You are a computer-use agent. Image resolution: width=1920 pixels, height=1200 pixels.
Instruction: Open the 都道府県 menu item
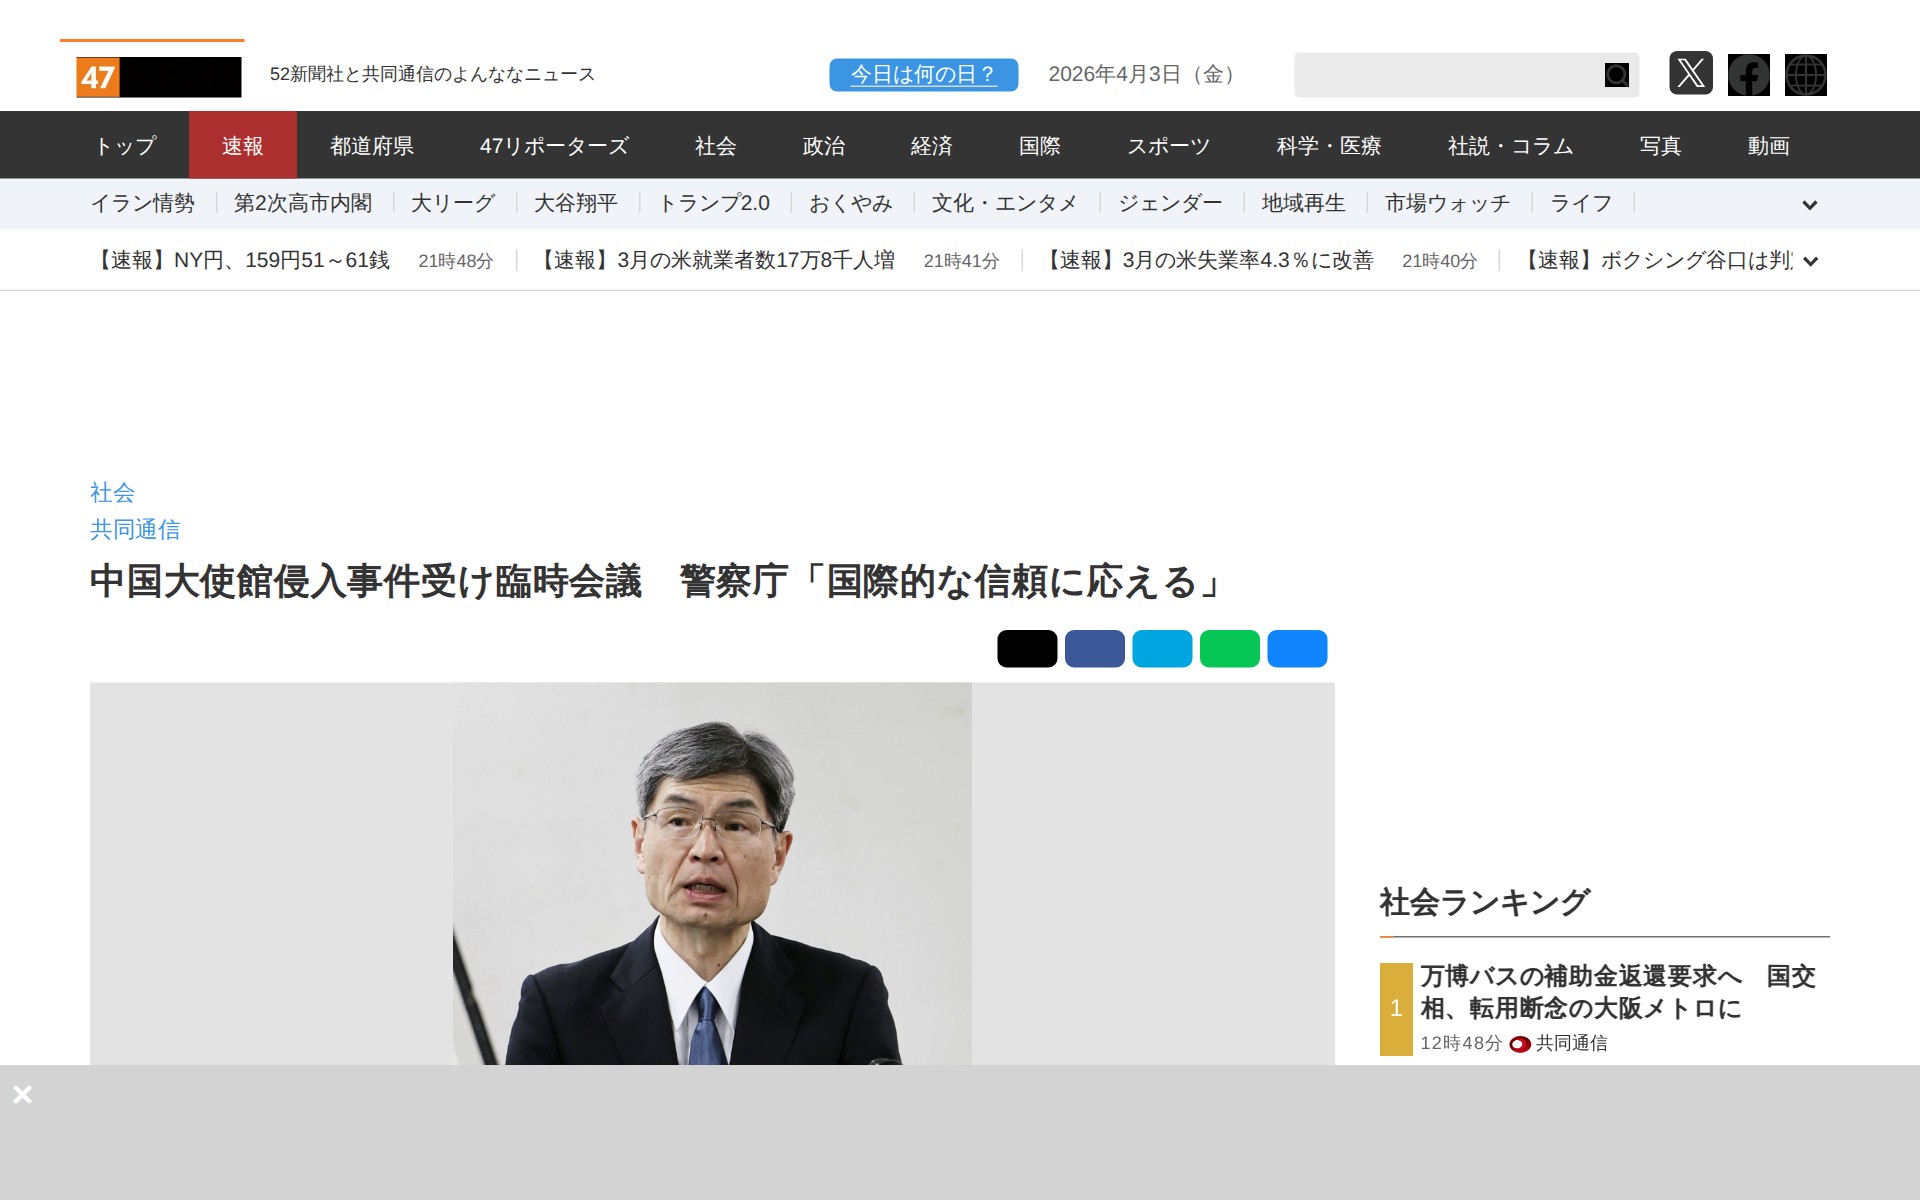coord(372,146)
